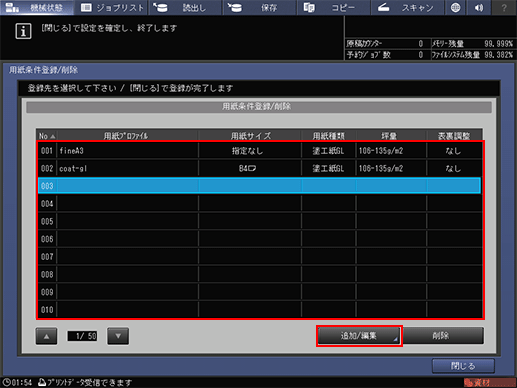Go to previous page with up arrow
This screenshot has width=517, height=388.
(x=46, y=336)
